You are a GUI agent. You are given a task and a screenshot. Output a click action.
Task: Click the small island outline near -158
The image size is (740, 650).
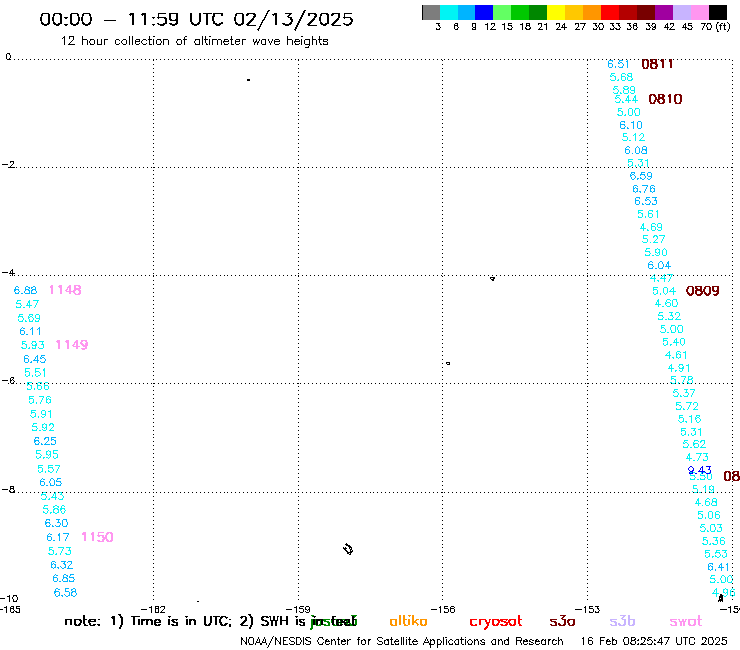(348, 549)
